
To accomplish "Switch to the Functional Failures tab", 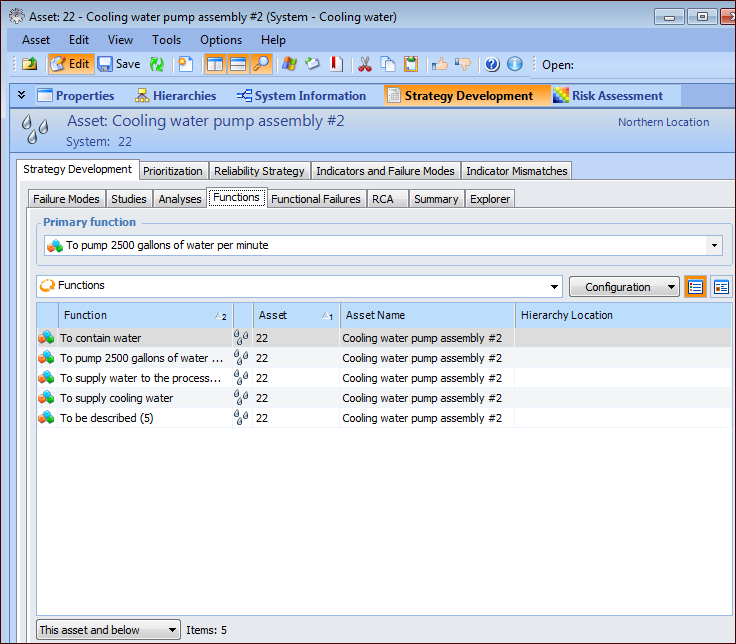I will 316,199.
